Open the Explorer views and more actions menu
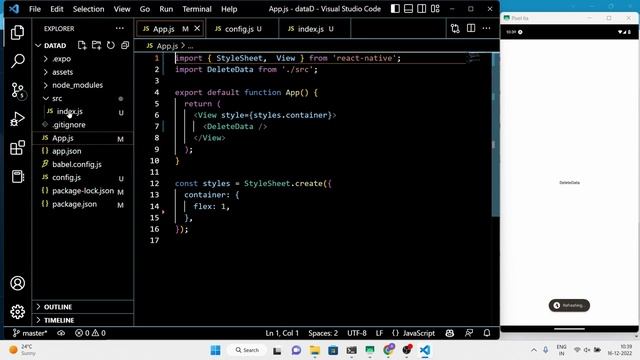This screenshot has height=360, width=640. point(120,29)
